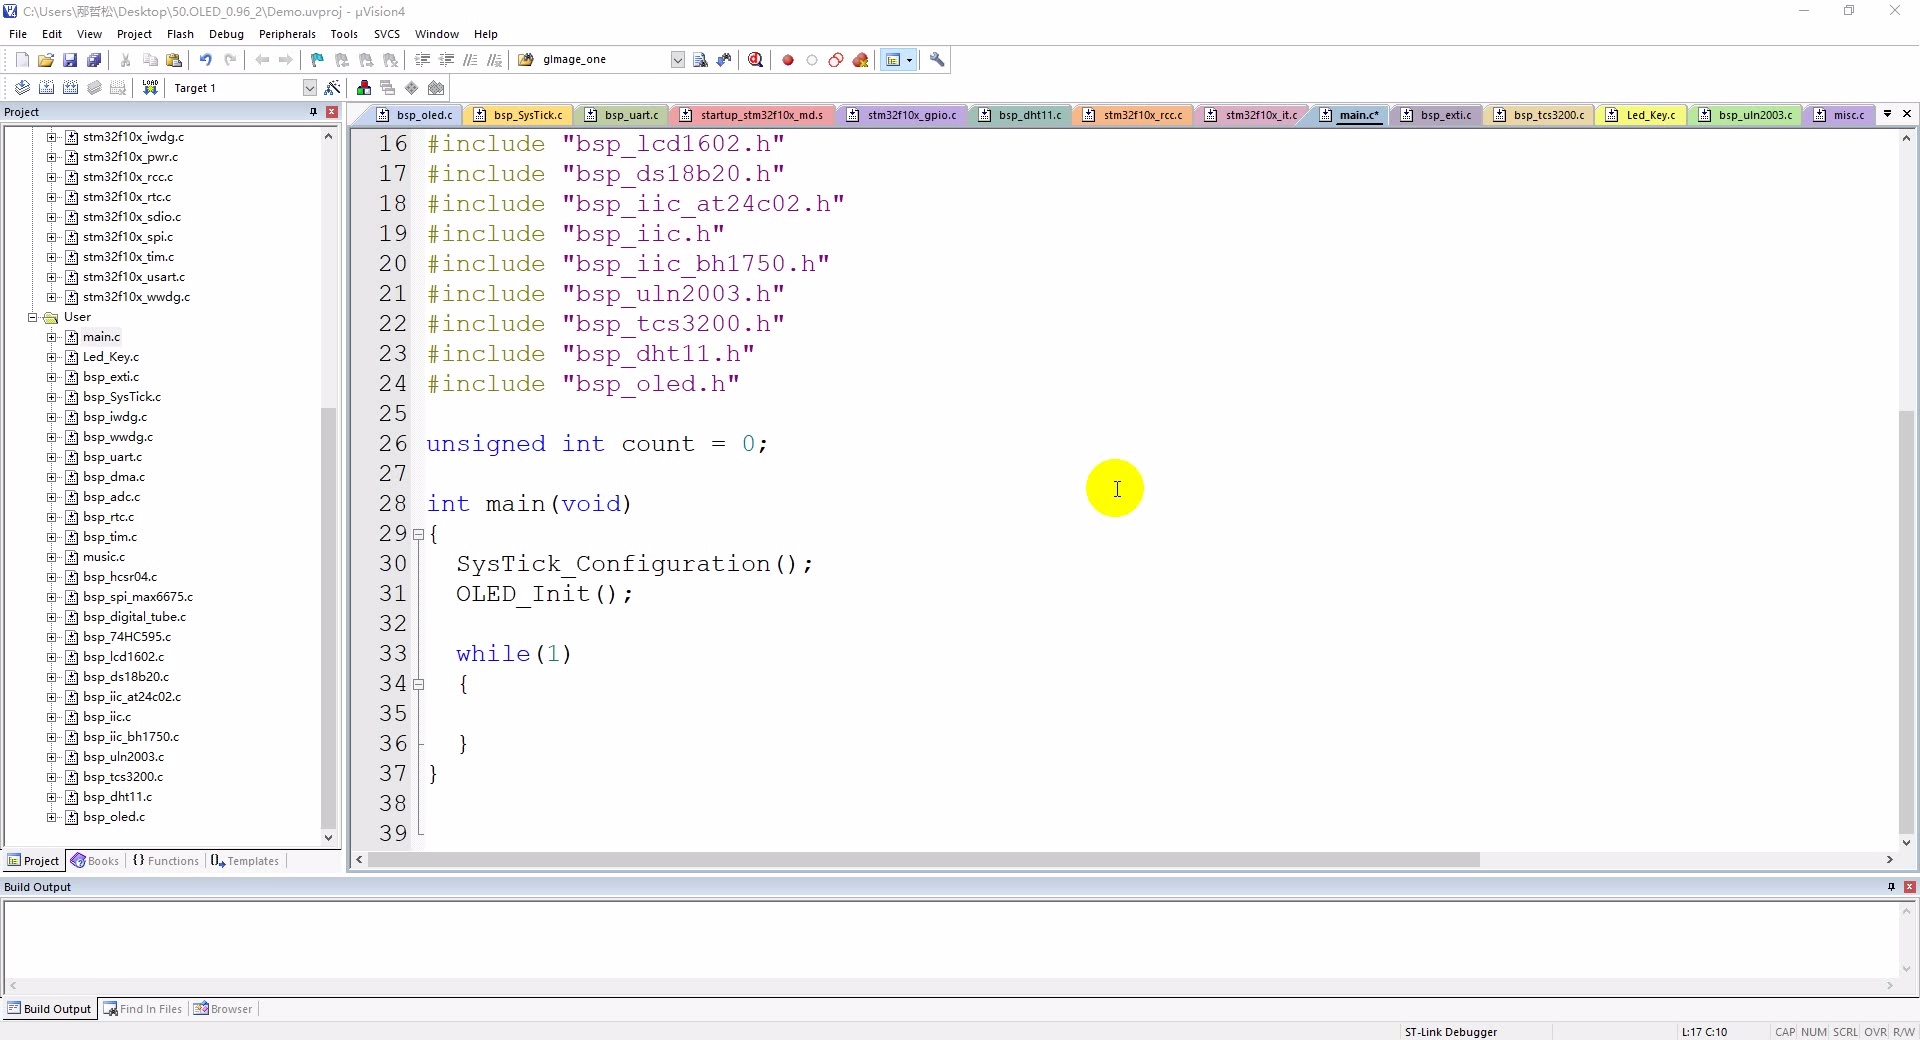Viewport: 1920px width, 1040px height.
Task: Open the Peripherals menu
Action: pos(287,33)
